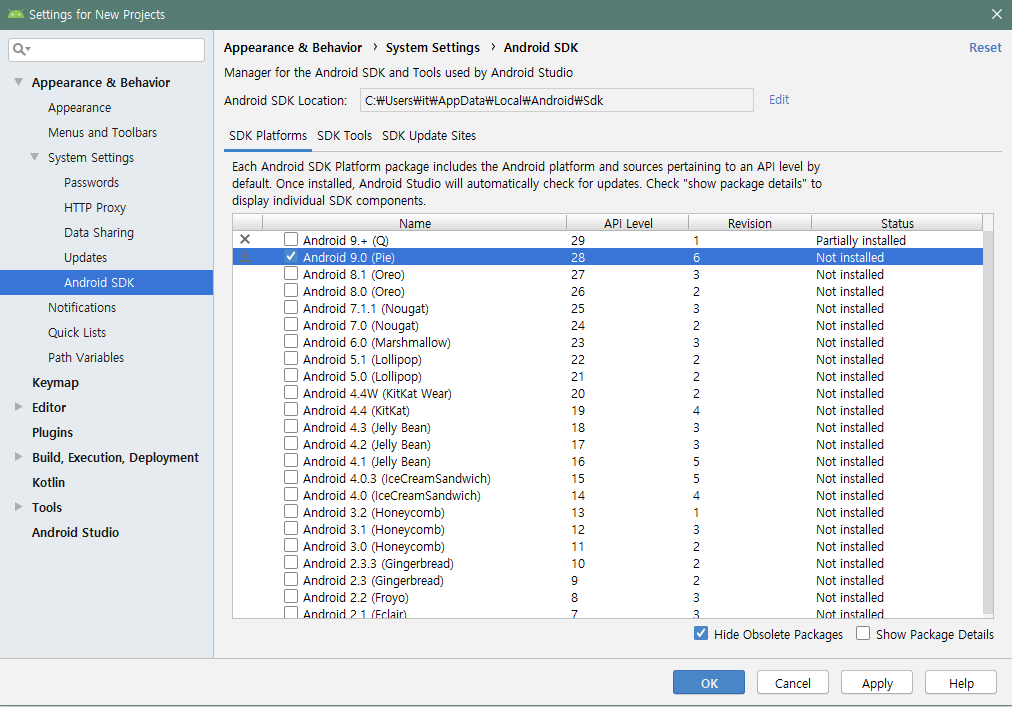Viewport: 1012px width, 707px height.
Task: Click Appearance & Behavior in the breadcrumb
Action: pyautogui.click(x=293, y=48)
